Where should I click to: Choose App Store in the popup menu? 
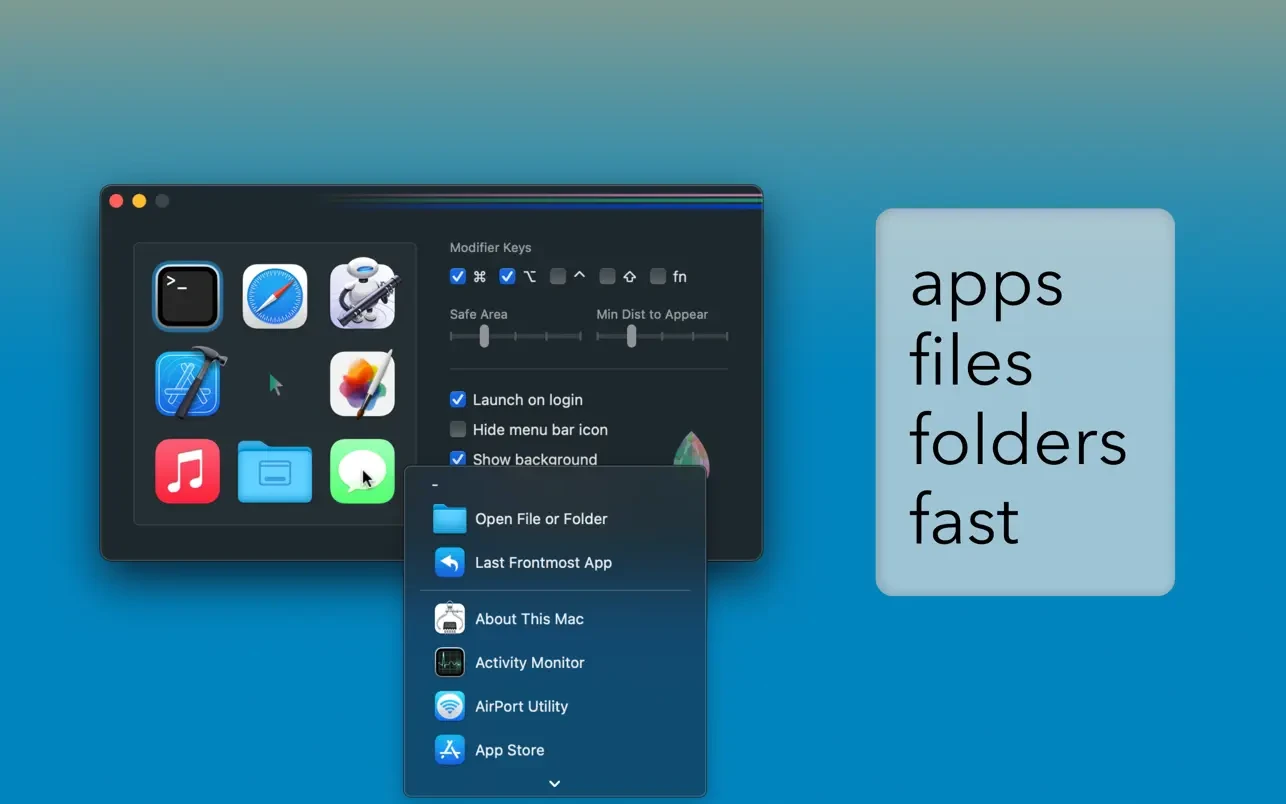tap(509, 750)
